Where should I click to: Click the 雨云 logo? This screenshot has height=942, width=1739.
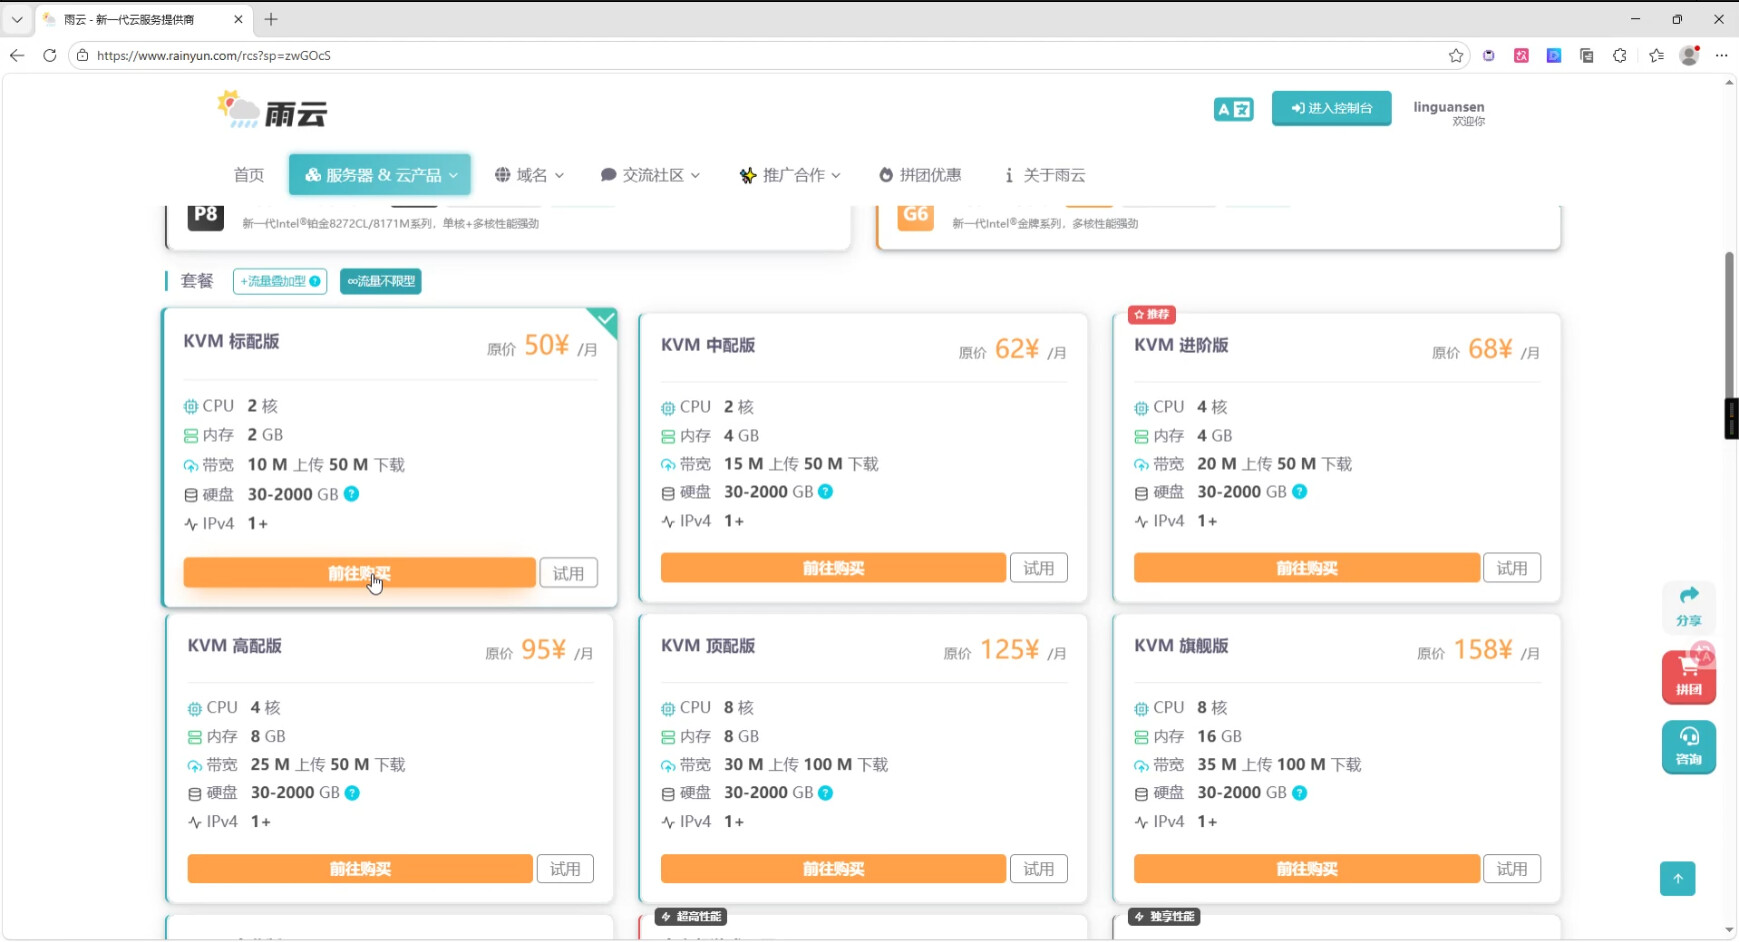pos(273,110)
